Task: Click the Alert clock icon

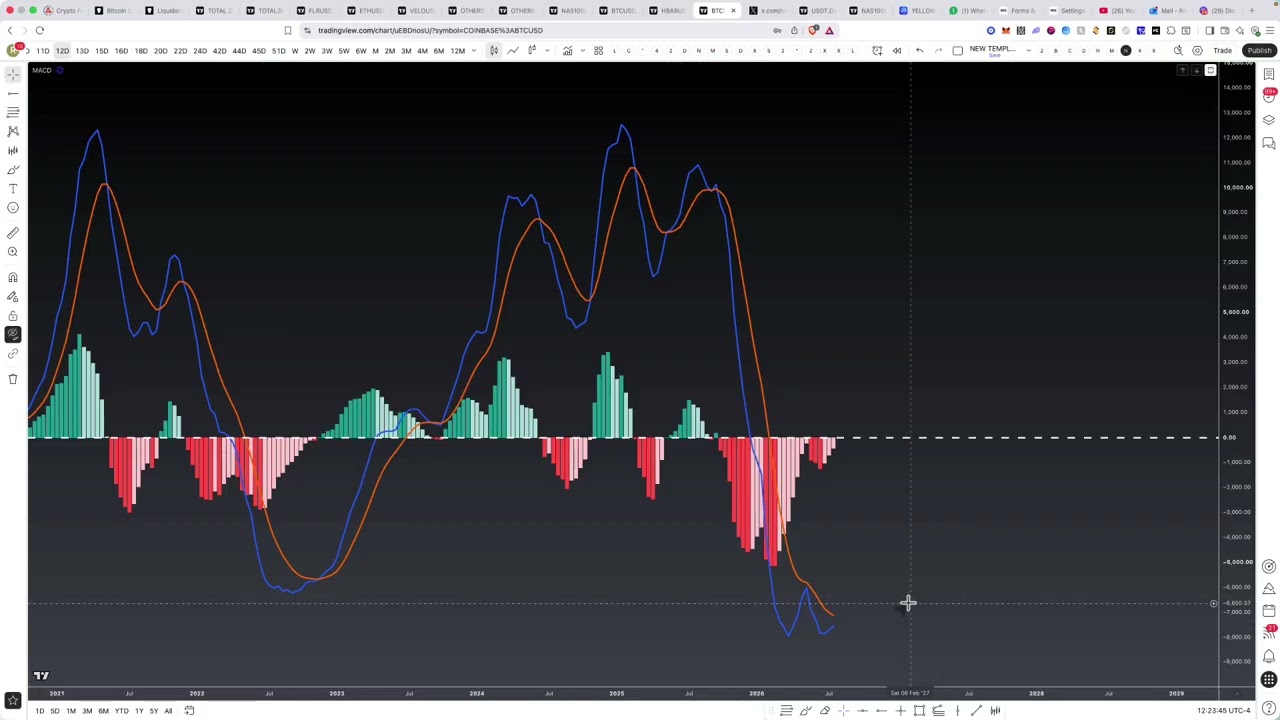Action: tap(877, 51)
